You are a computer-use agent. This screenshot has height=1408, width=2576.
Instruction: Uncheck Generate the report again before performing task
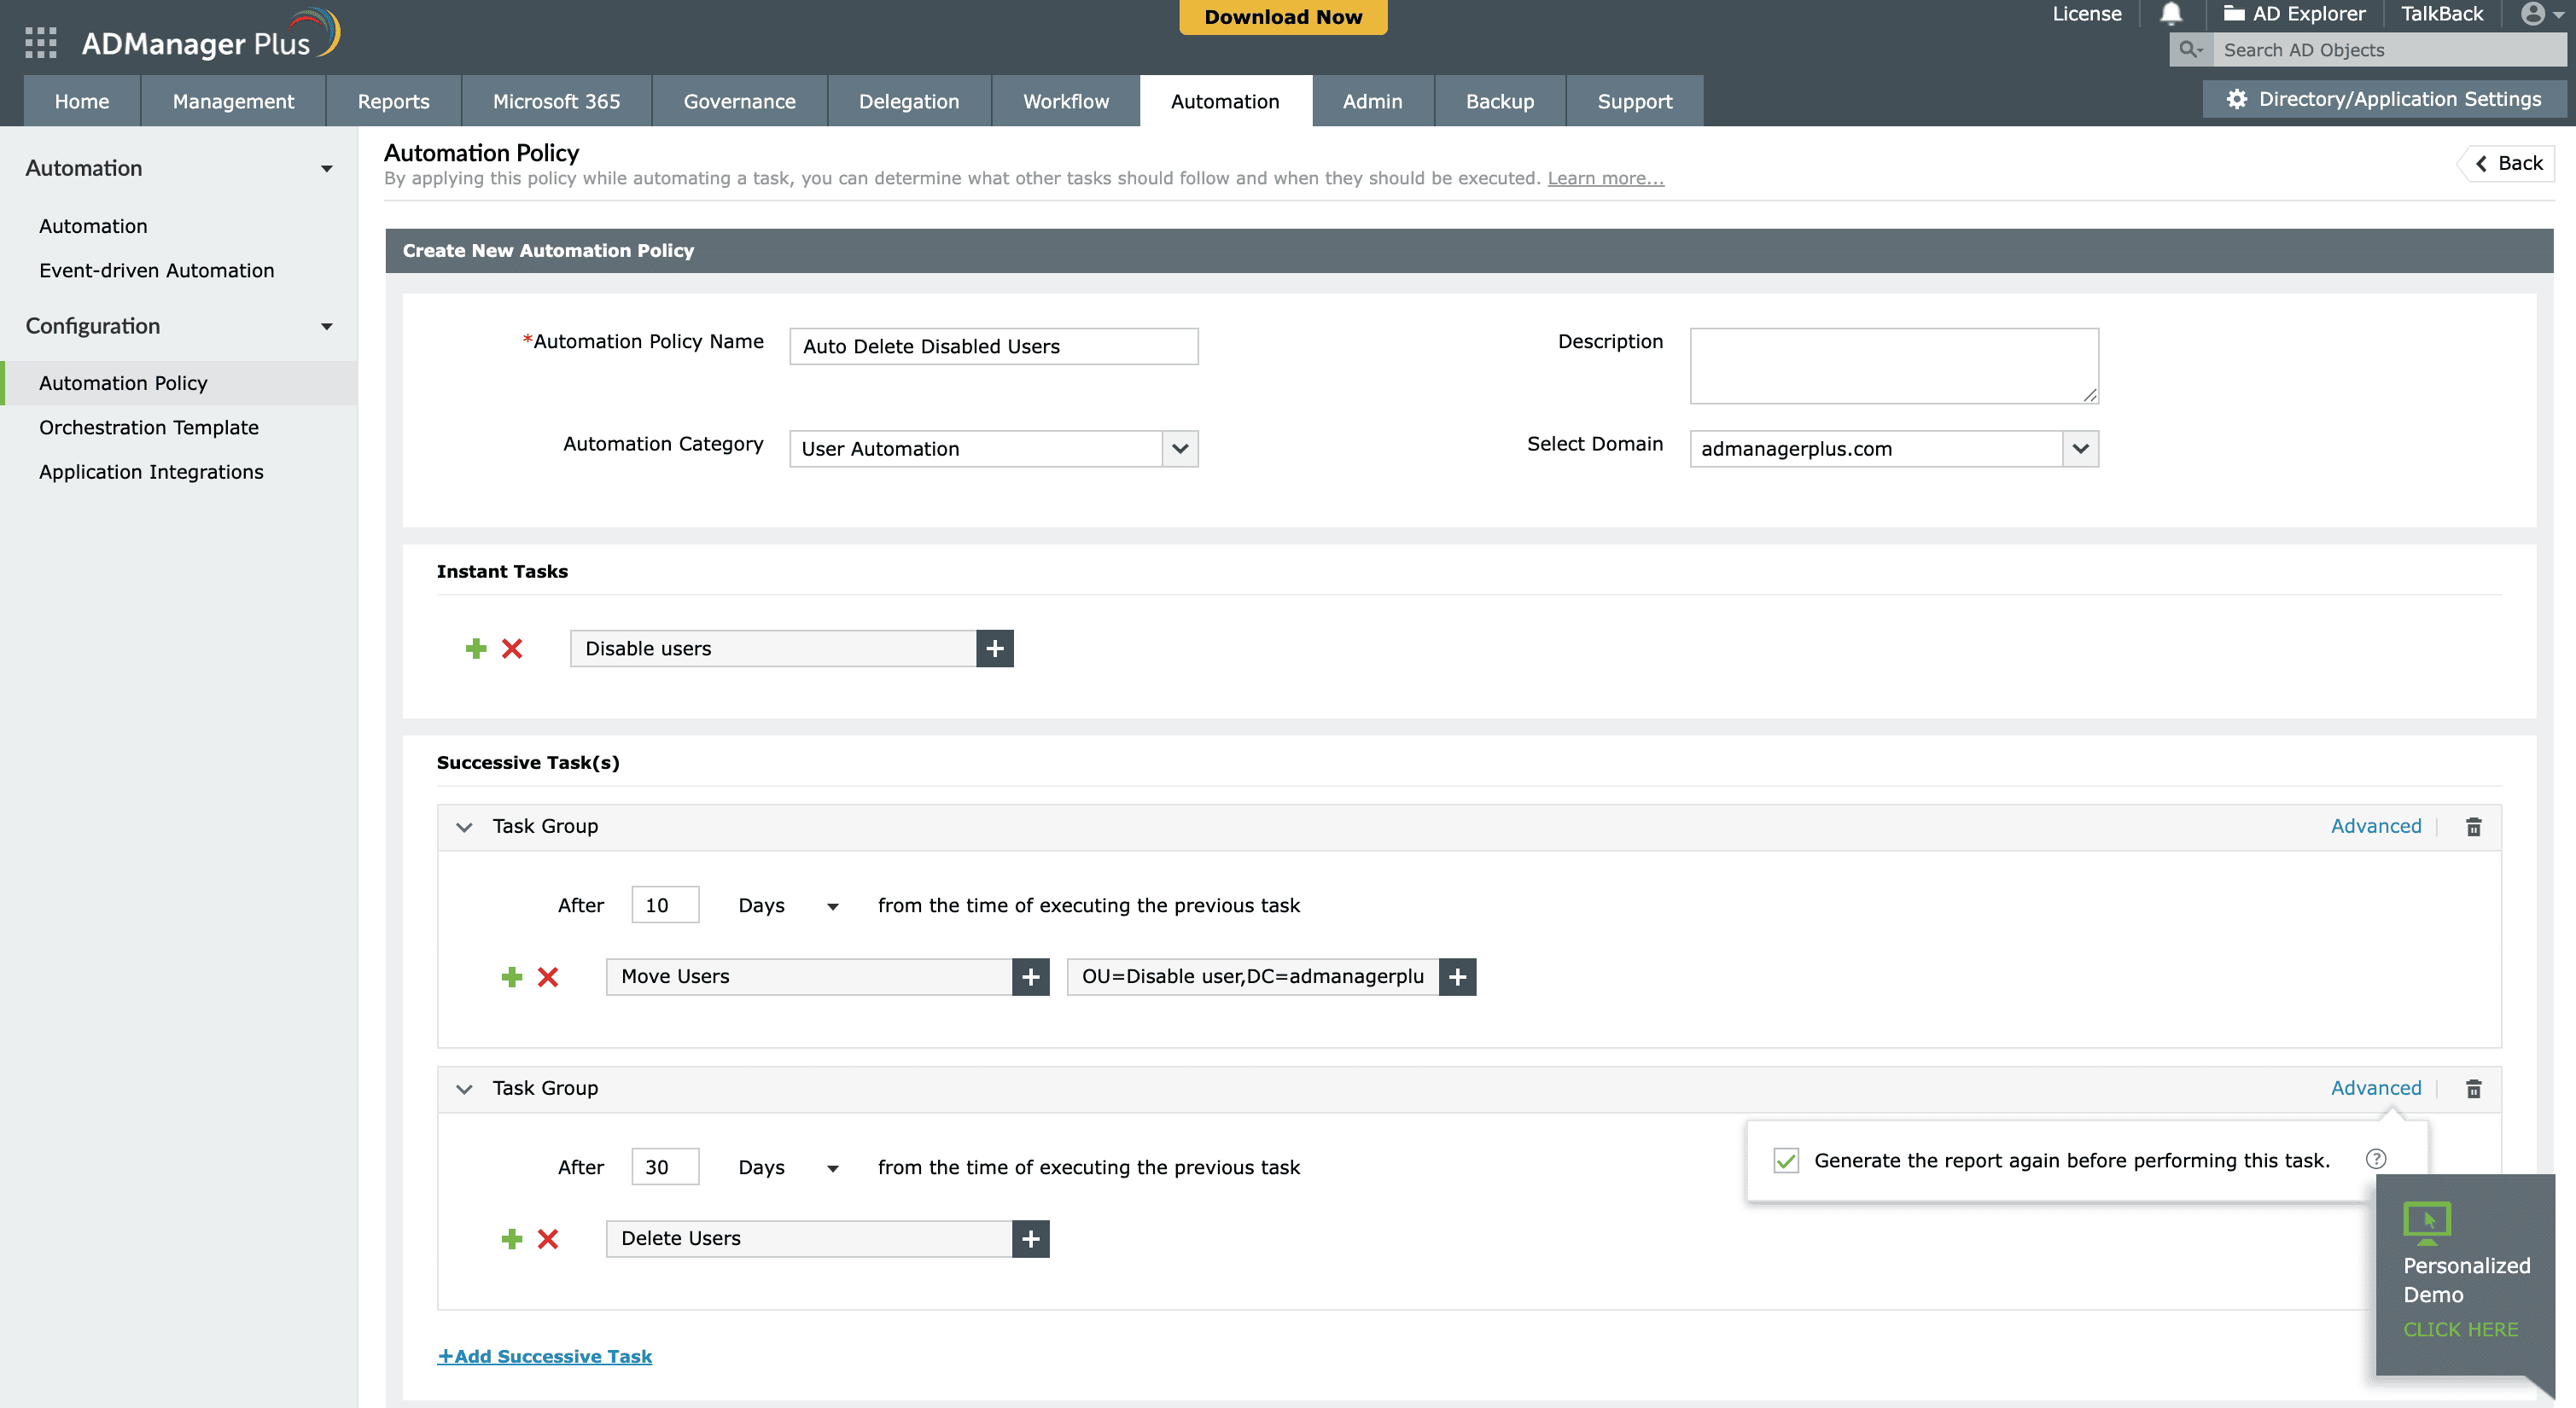point(1786,1160)
